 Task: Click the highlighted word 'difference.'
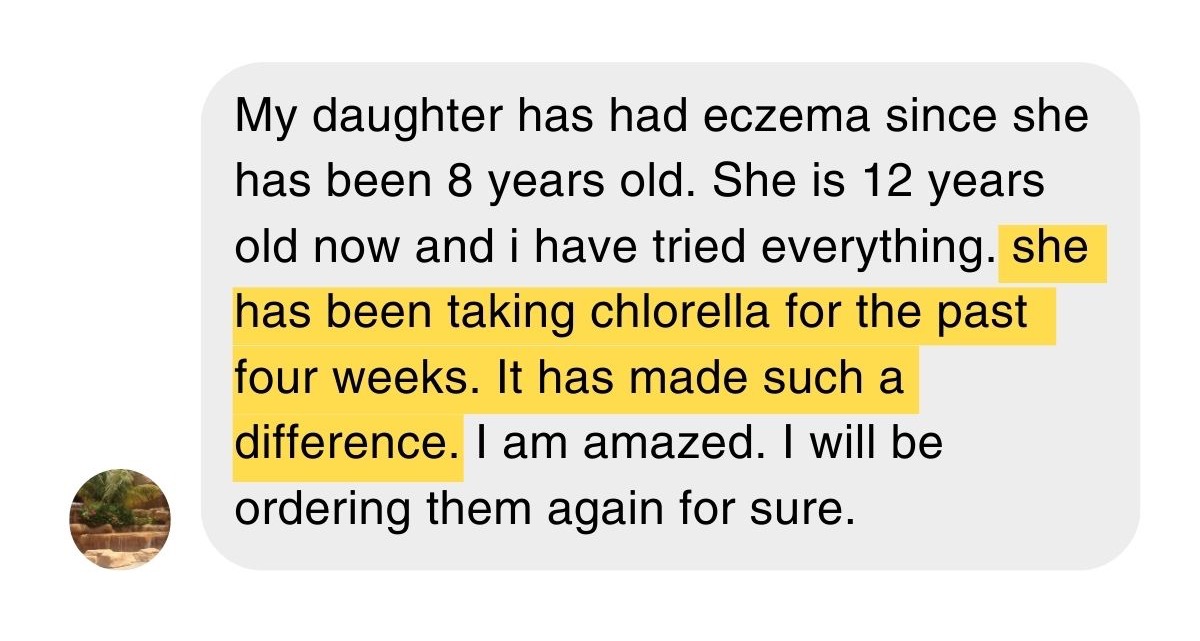[x=348, y=444]
